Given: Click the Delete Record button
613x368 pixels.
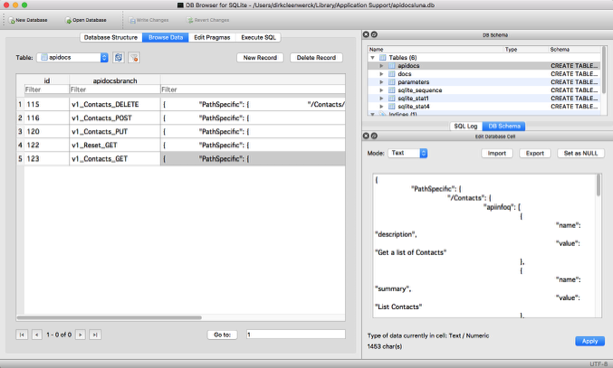Looking at the screenshot, I should [316, 57].
